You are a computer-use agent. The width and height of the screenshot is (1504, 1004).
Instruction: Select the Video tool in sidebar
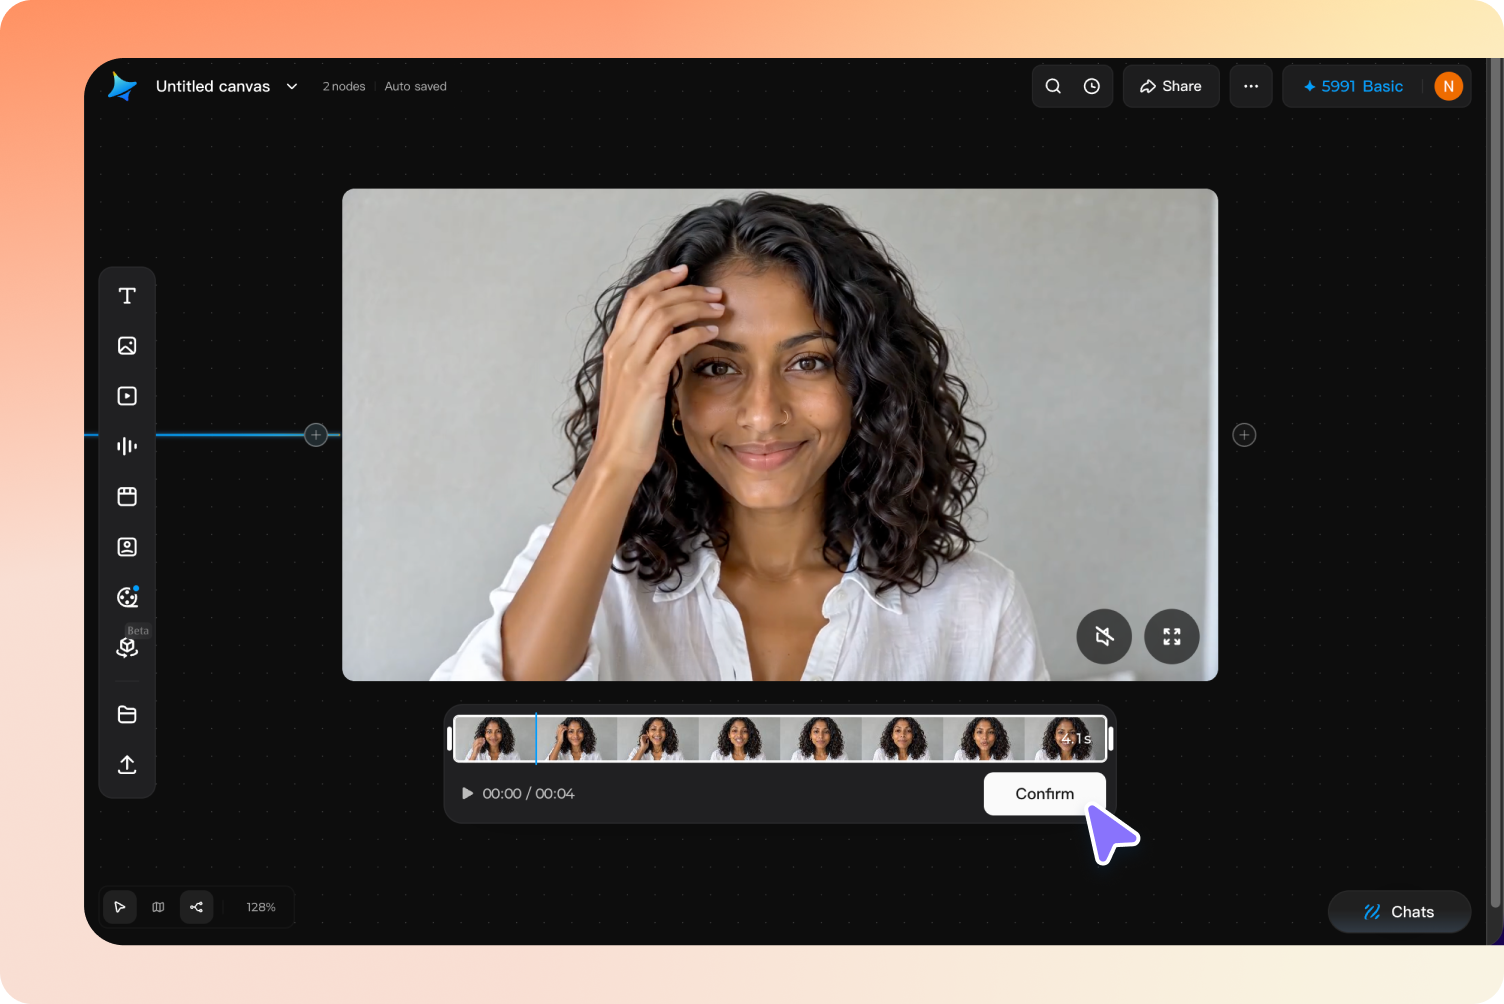(x=127, y=396)
